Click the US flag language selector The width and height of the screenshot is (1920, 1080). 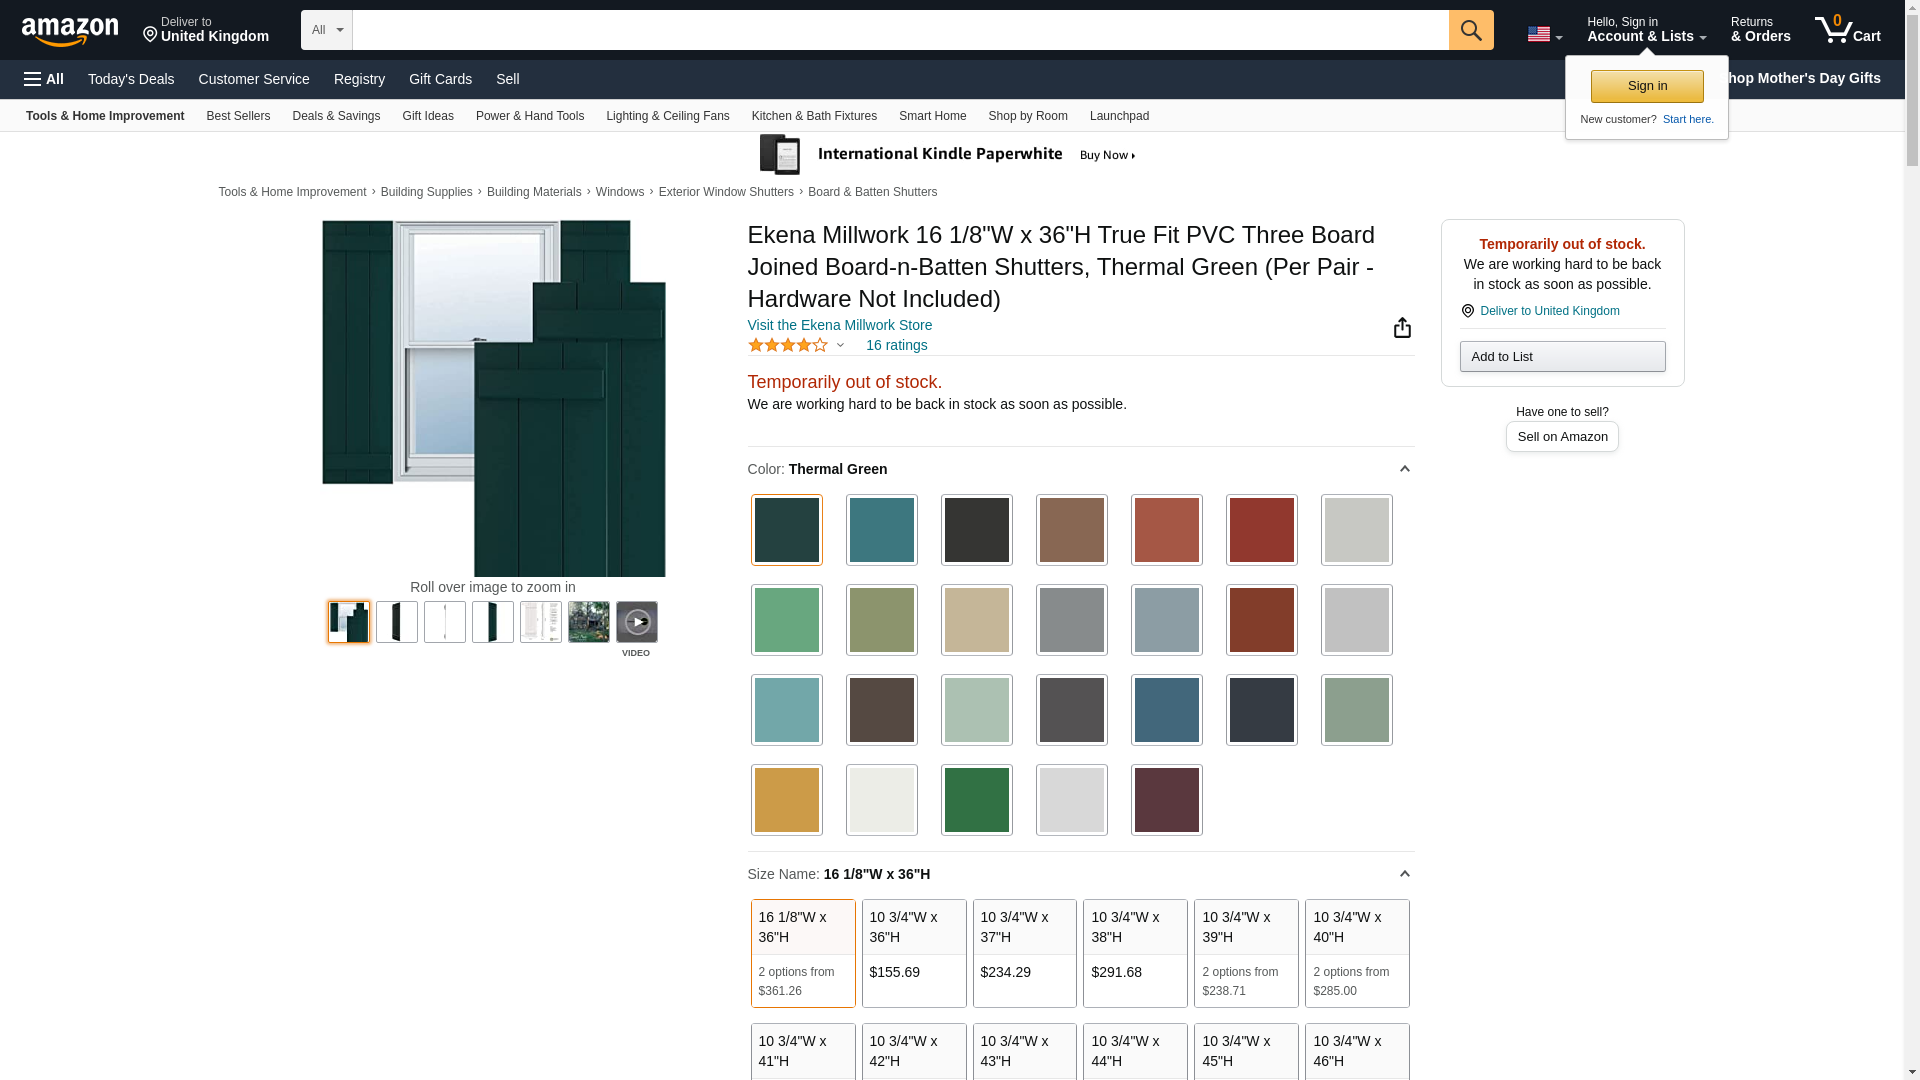pos(1544,34)
